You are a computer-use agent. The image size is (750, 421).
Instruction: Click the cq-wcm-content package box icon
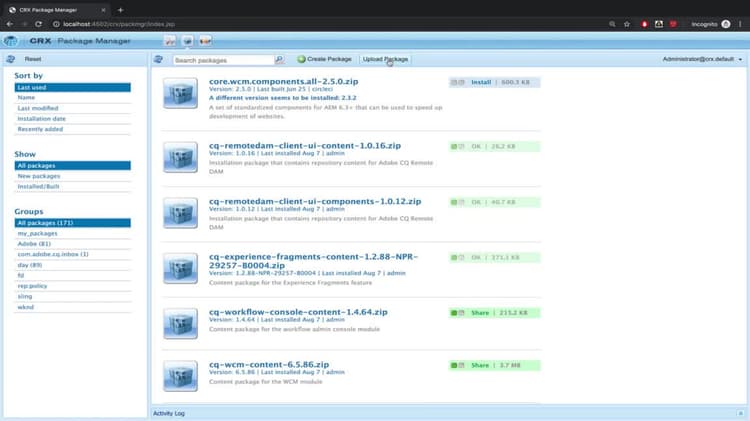tap(180, 376)
